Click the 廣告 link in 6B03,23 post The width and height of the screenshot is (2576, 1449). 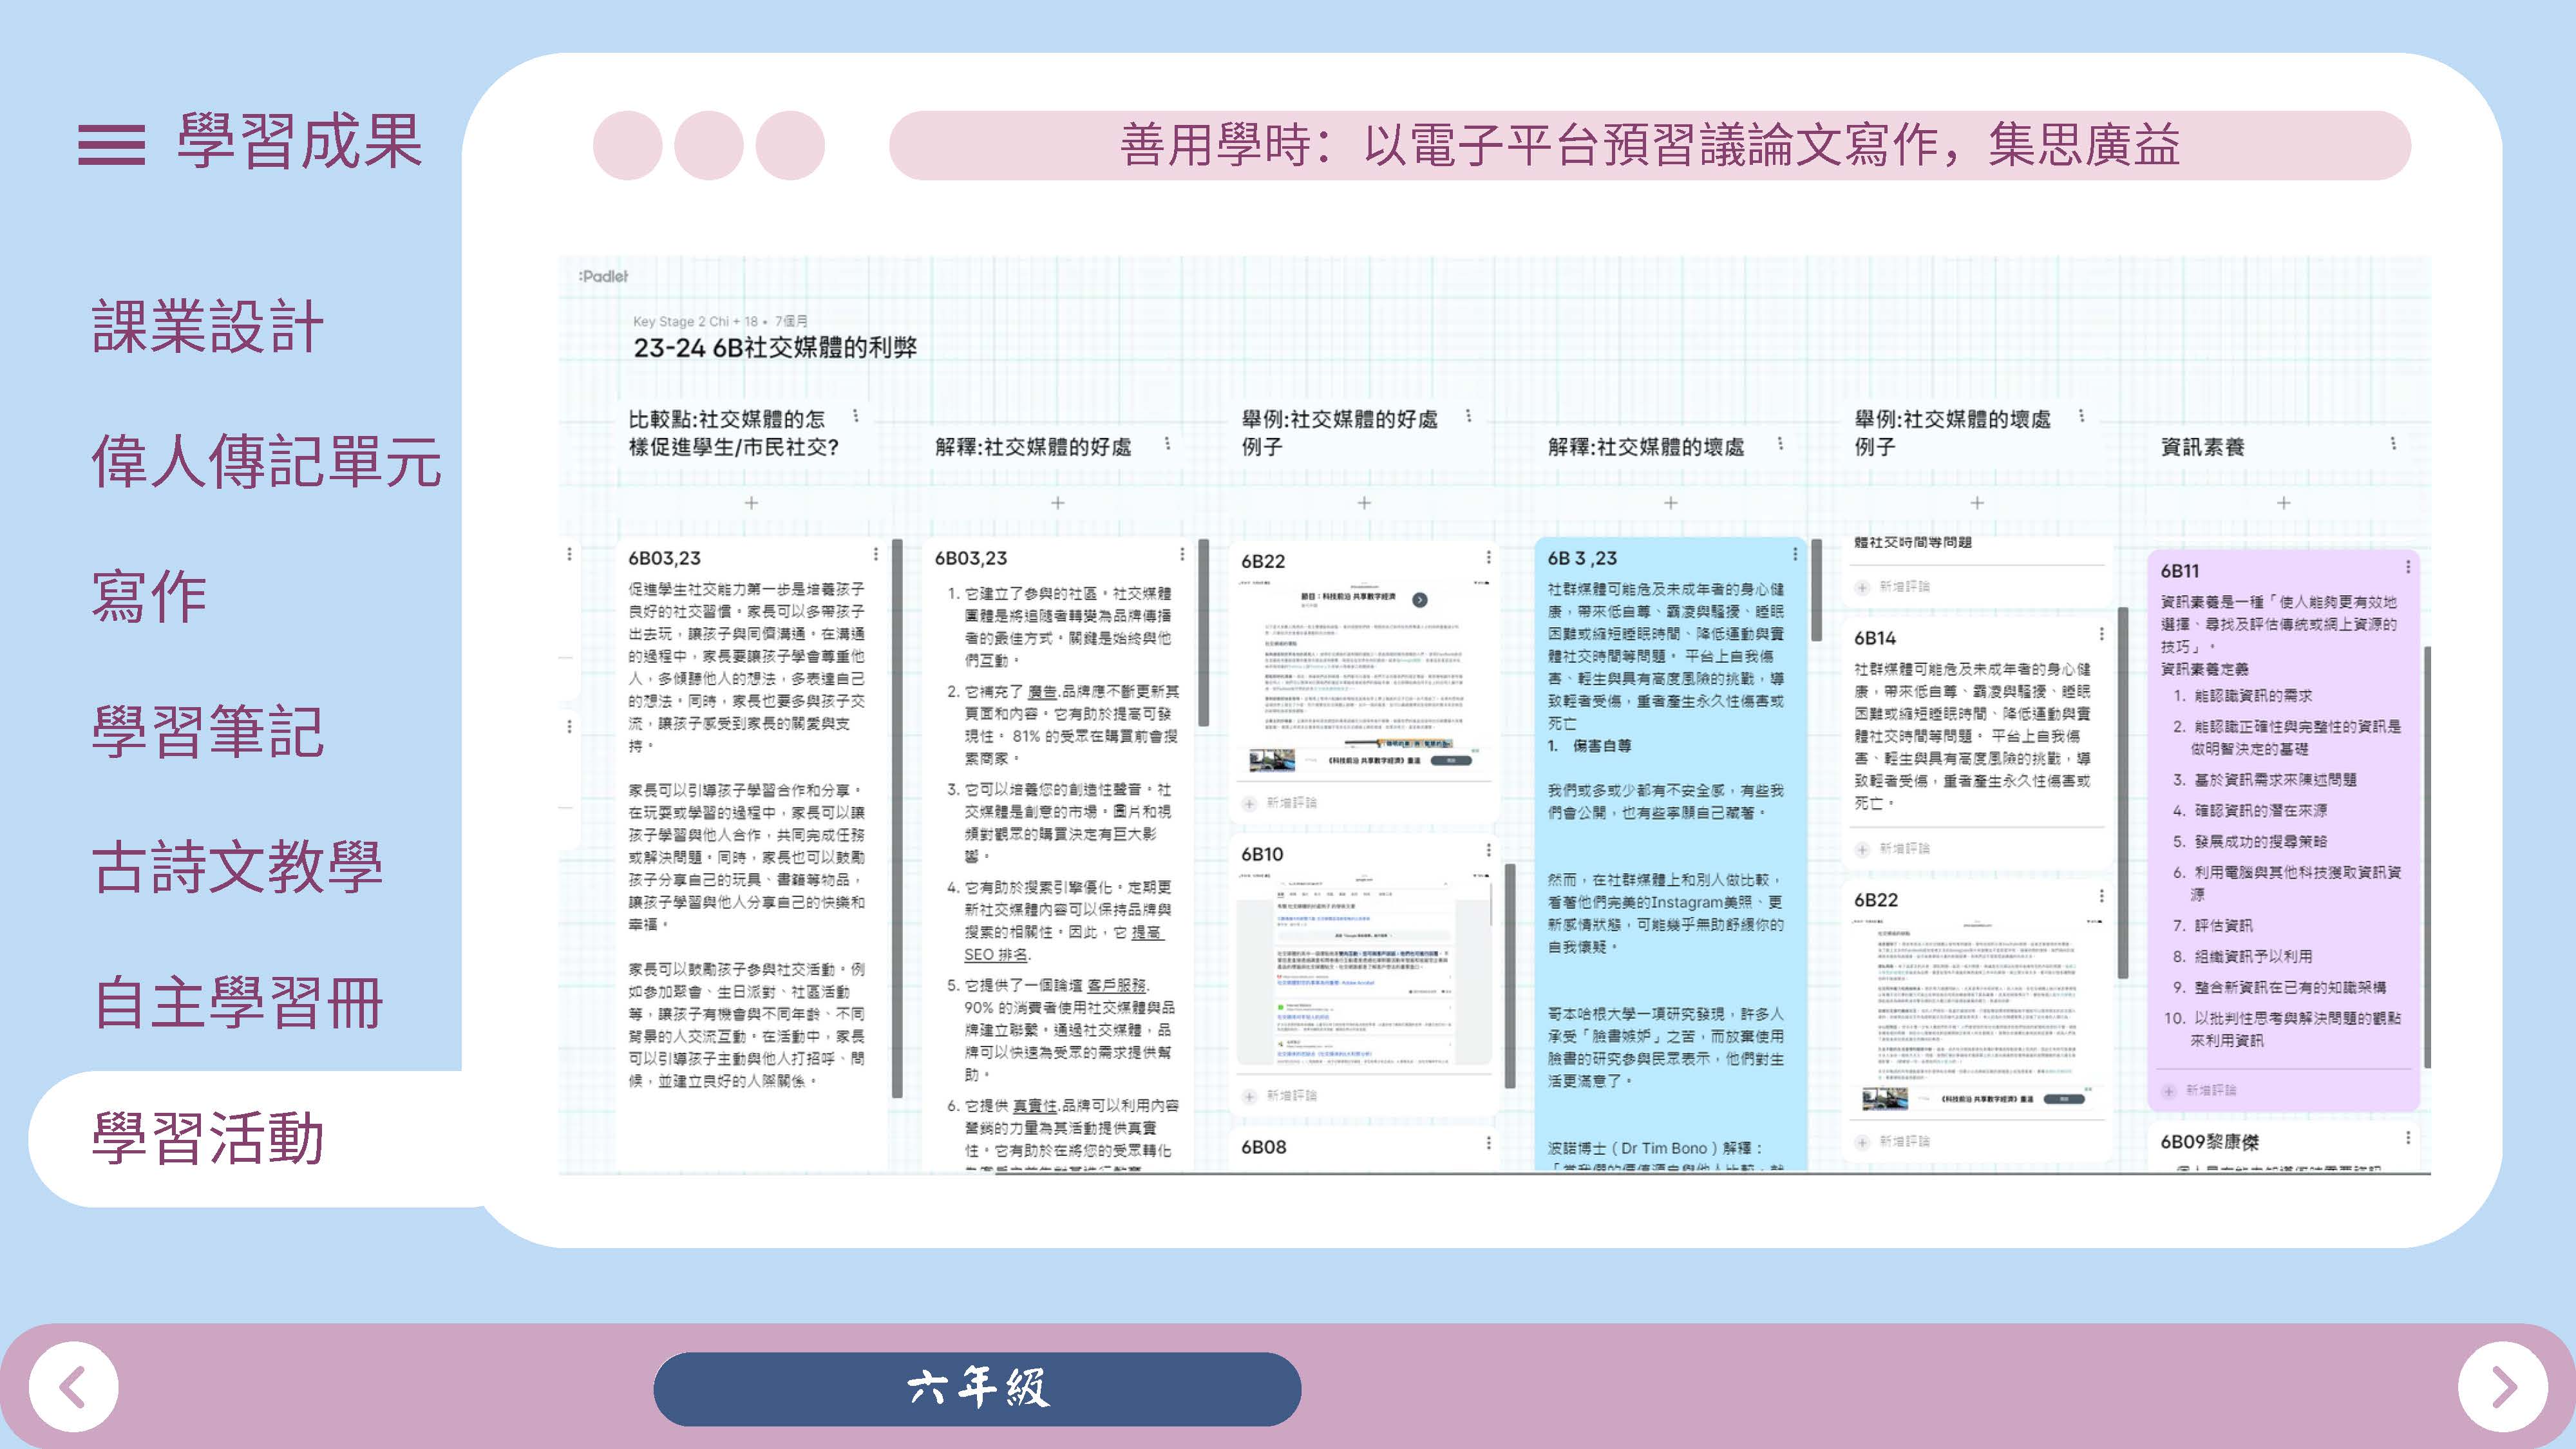click(x=1042, y=691)
